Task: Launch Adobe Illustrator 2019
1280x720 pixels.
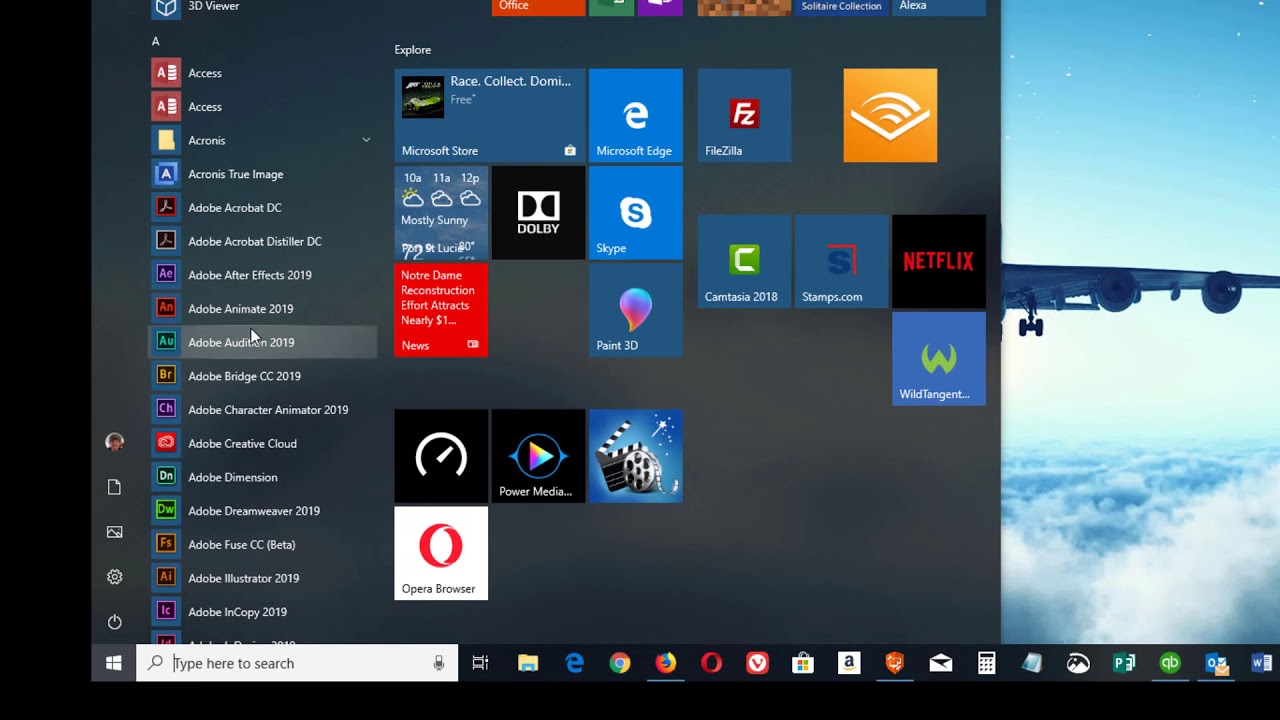Action: (263, 578)
